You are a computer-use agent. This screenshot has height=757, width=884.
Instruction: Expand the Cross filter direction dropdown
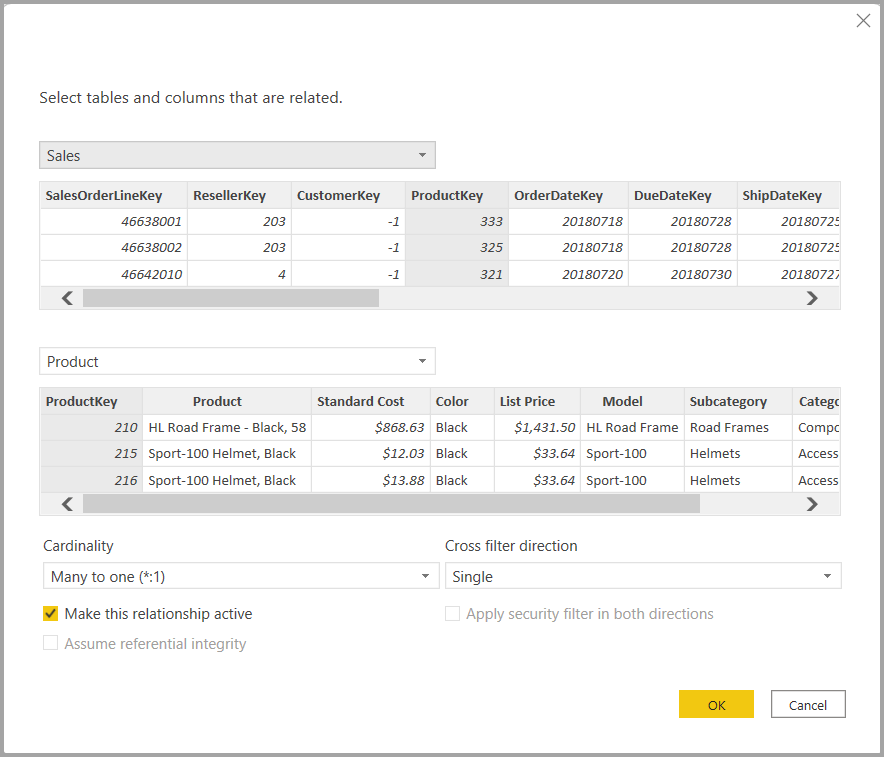[x=643, y=576]
